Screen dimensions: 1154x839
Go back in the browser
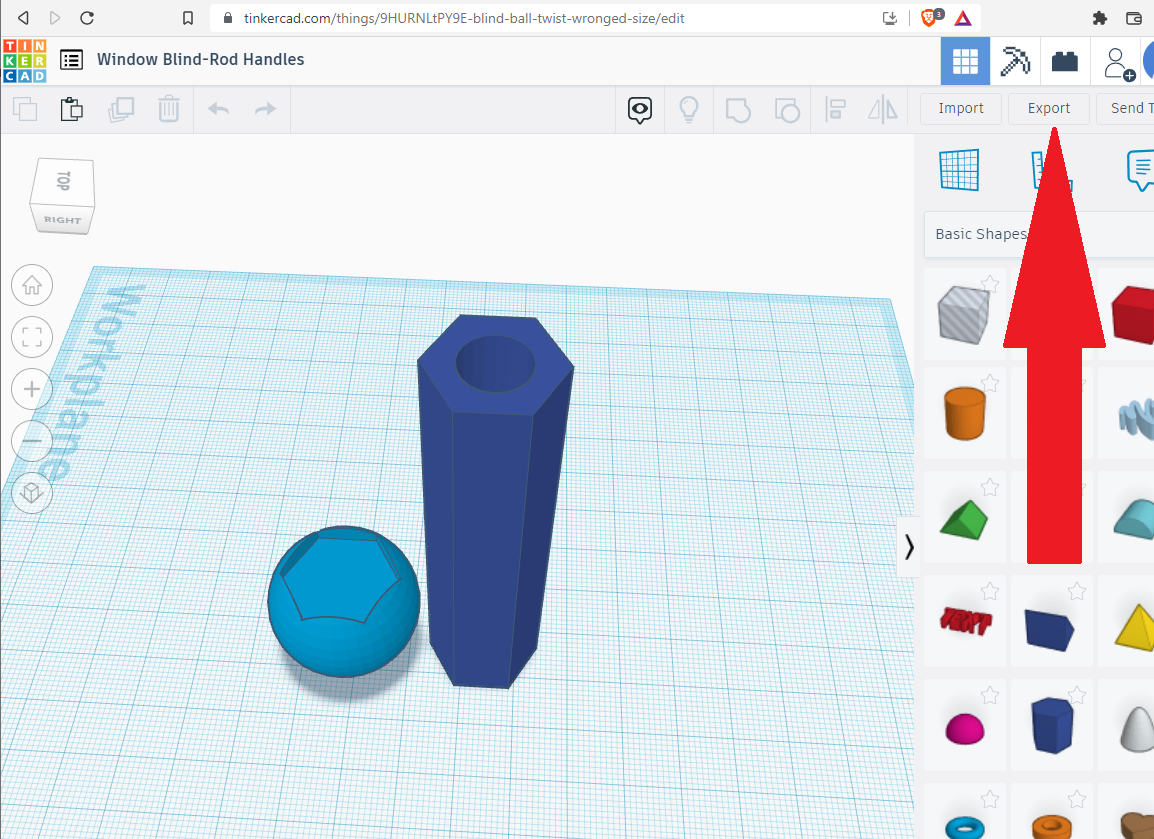[x=24, y=18]
